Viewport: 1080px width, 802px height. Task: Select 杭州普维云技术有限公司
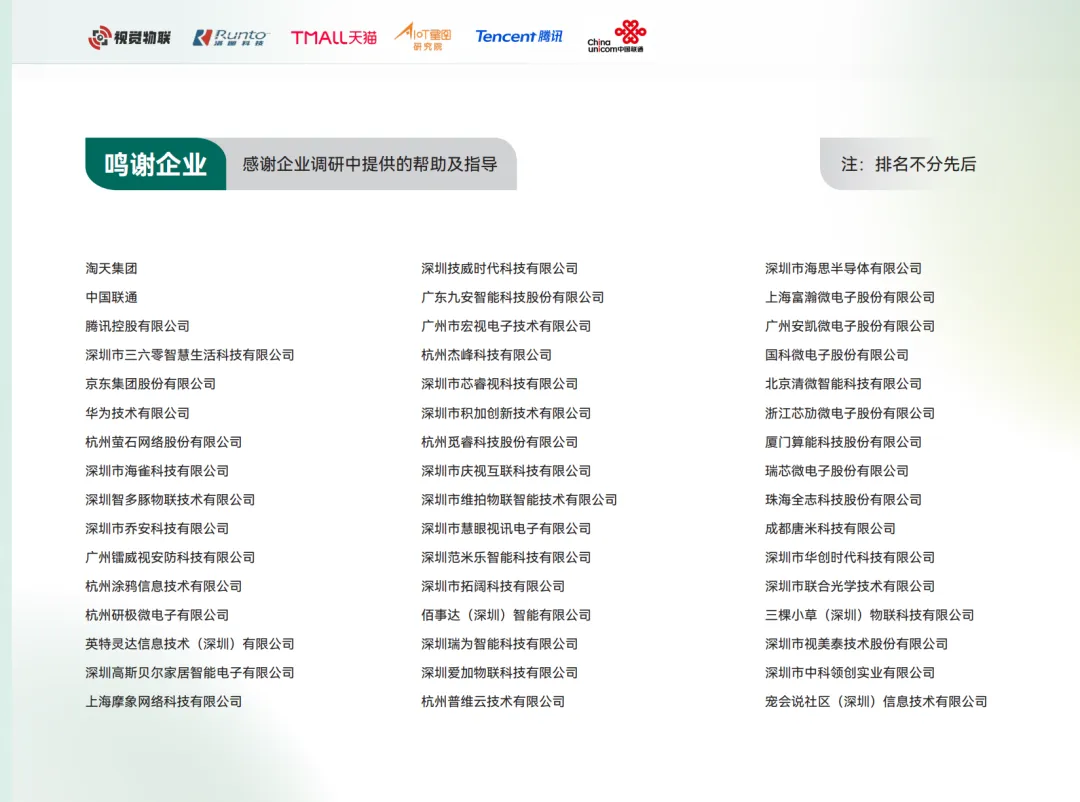coord(493,702)
